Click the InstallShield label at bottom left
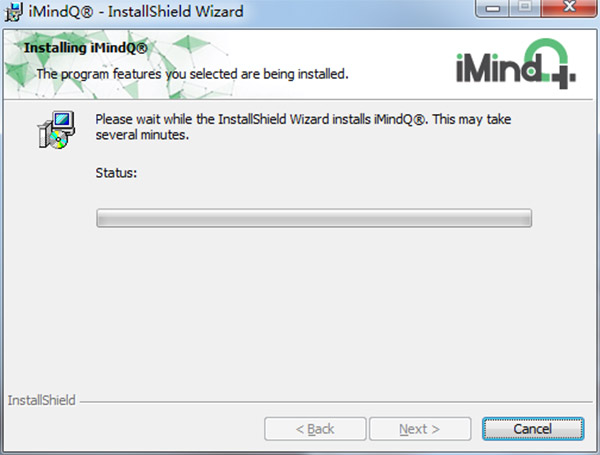 [41, 400]
